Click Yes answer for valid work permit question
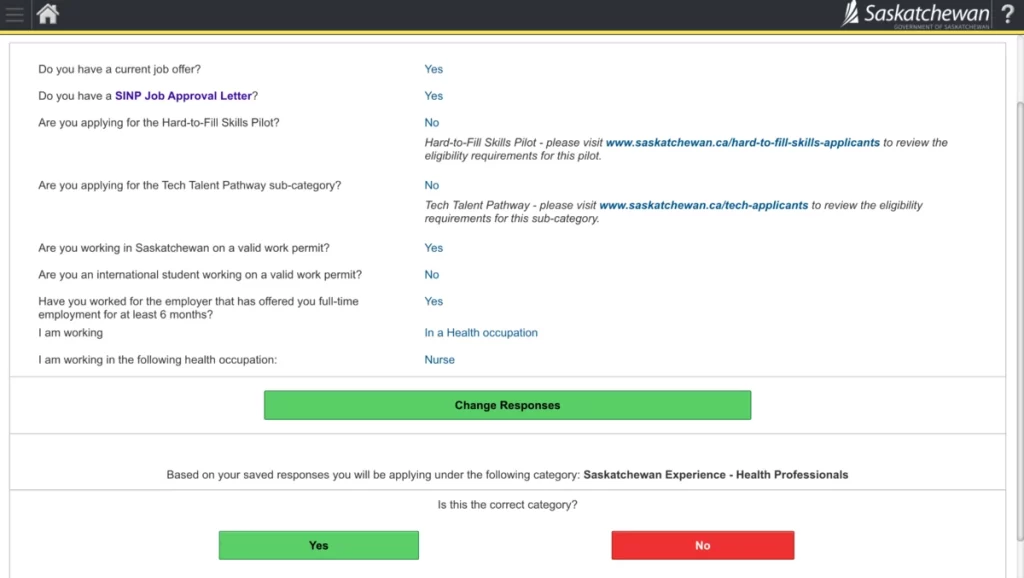This screenshot has width=1024, height=578. (x=433, y=248)
